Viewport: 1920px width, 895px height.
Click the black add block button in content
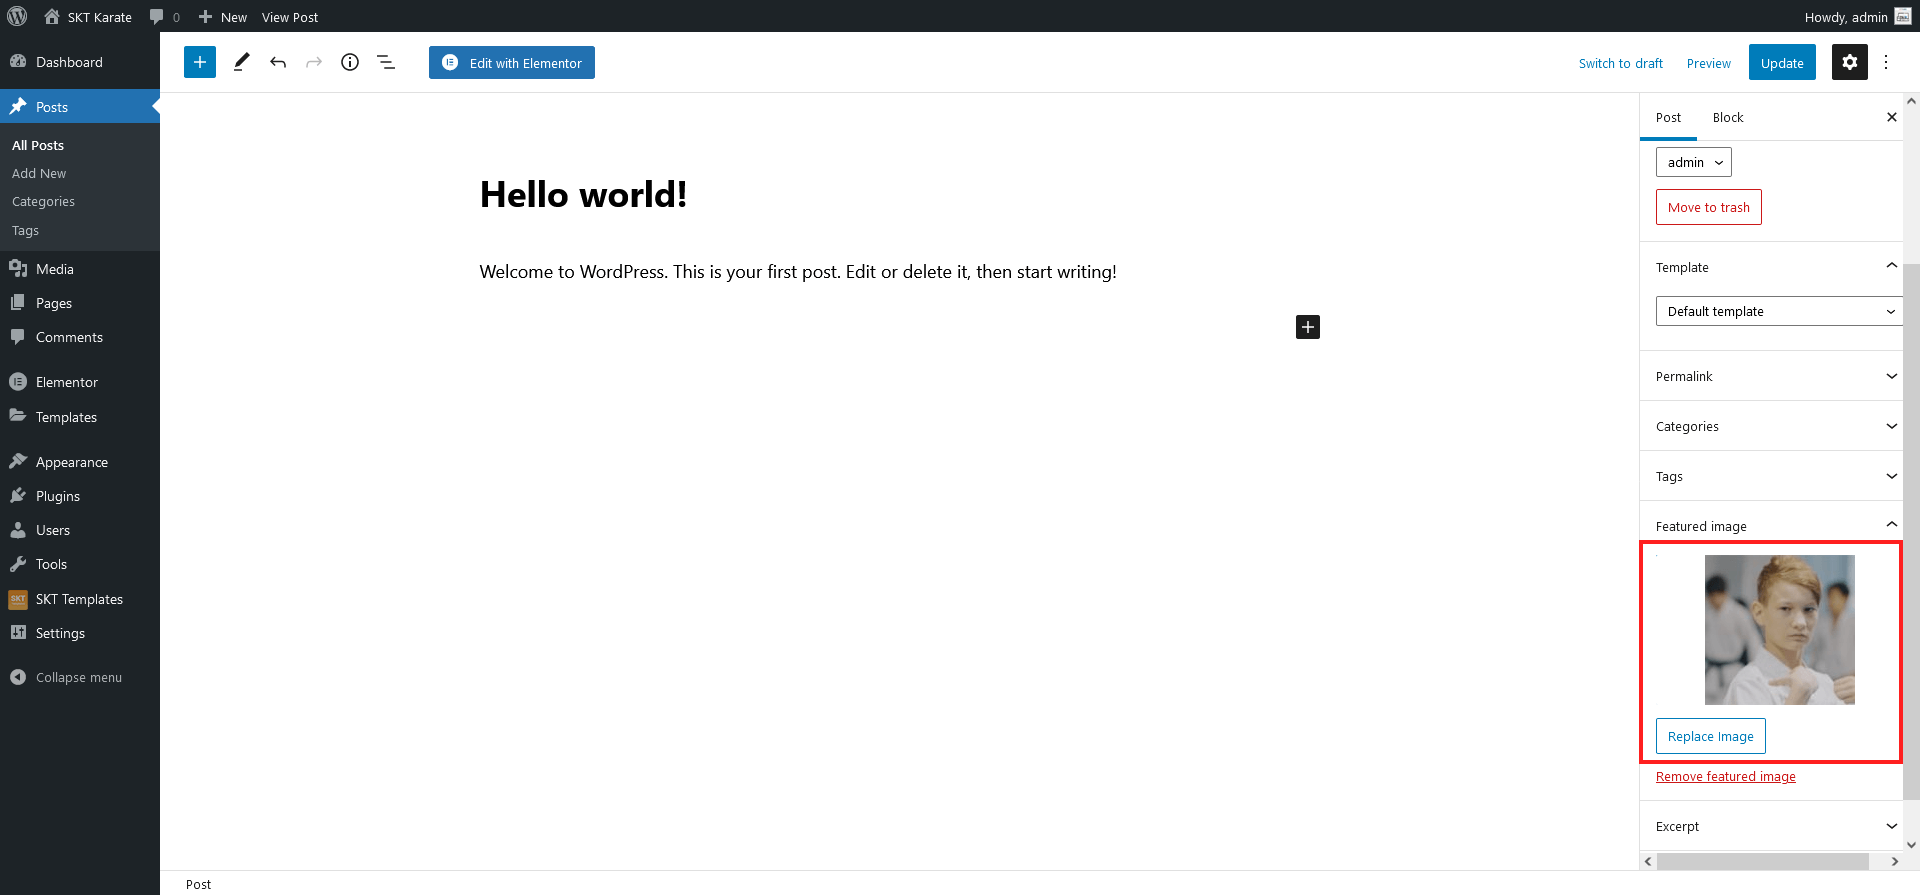point(1307,327)
